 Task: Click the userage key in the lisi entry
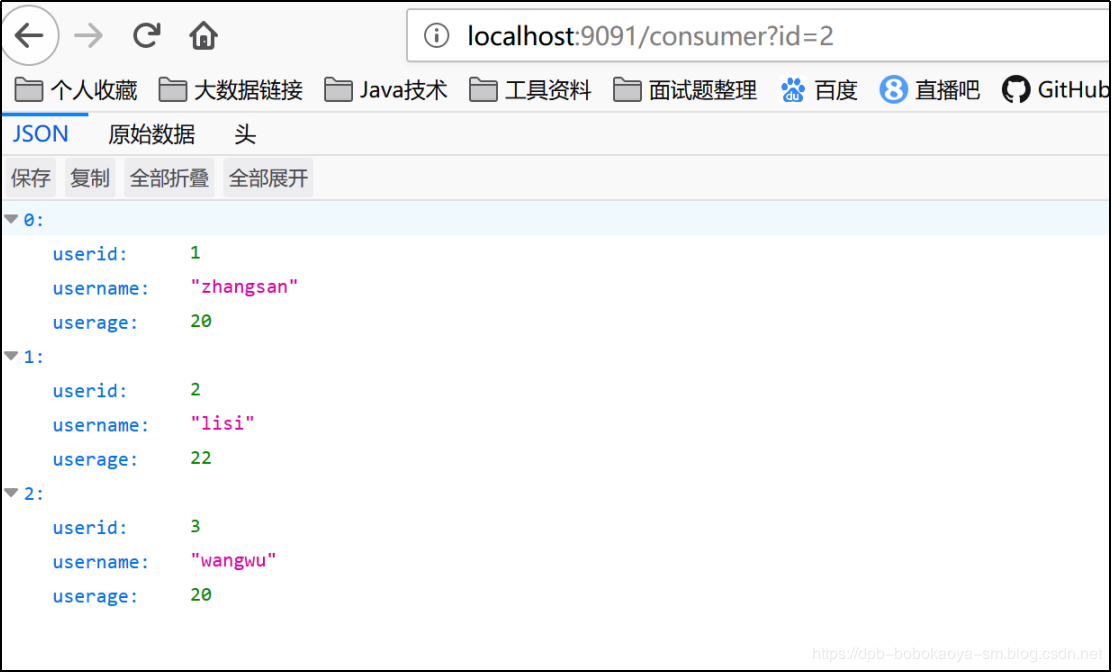[96, 459]
